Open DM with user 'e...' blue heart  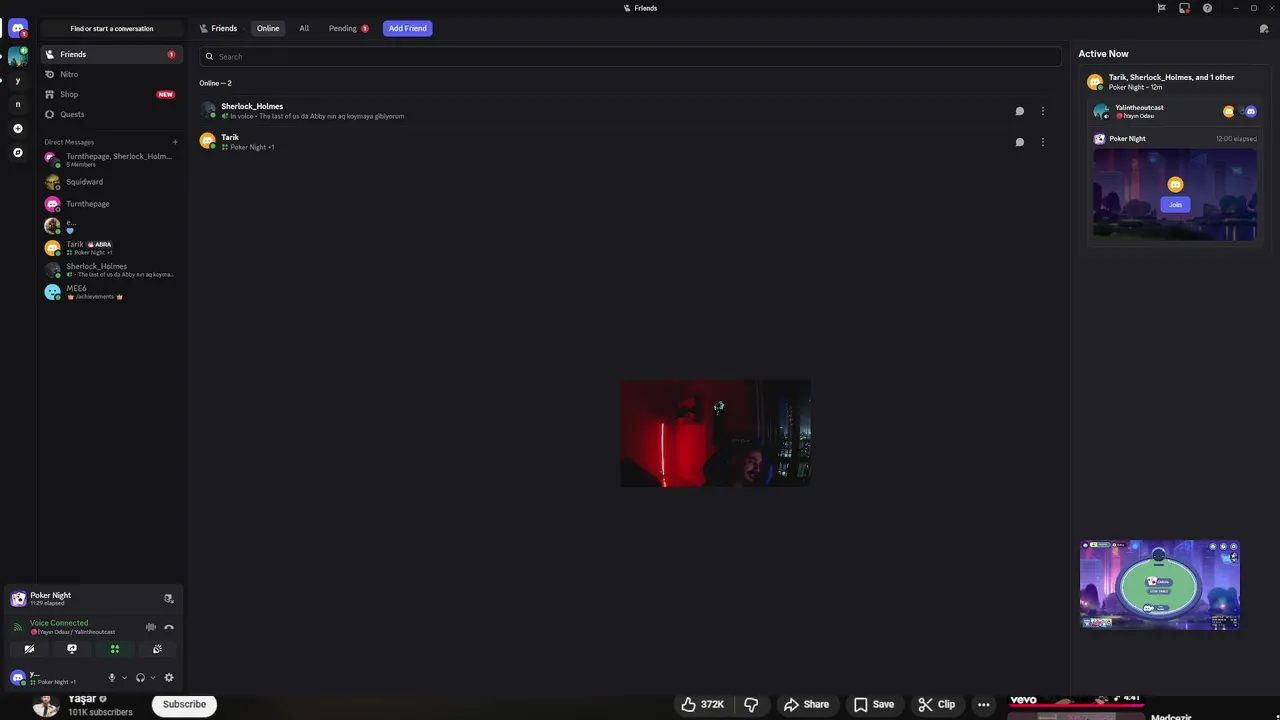pos(110,226)
